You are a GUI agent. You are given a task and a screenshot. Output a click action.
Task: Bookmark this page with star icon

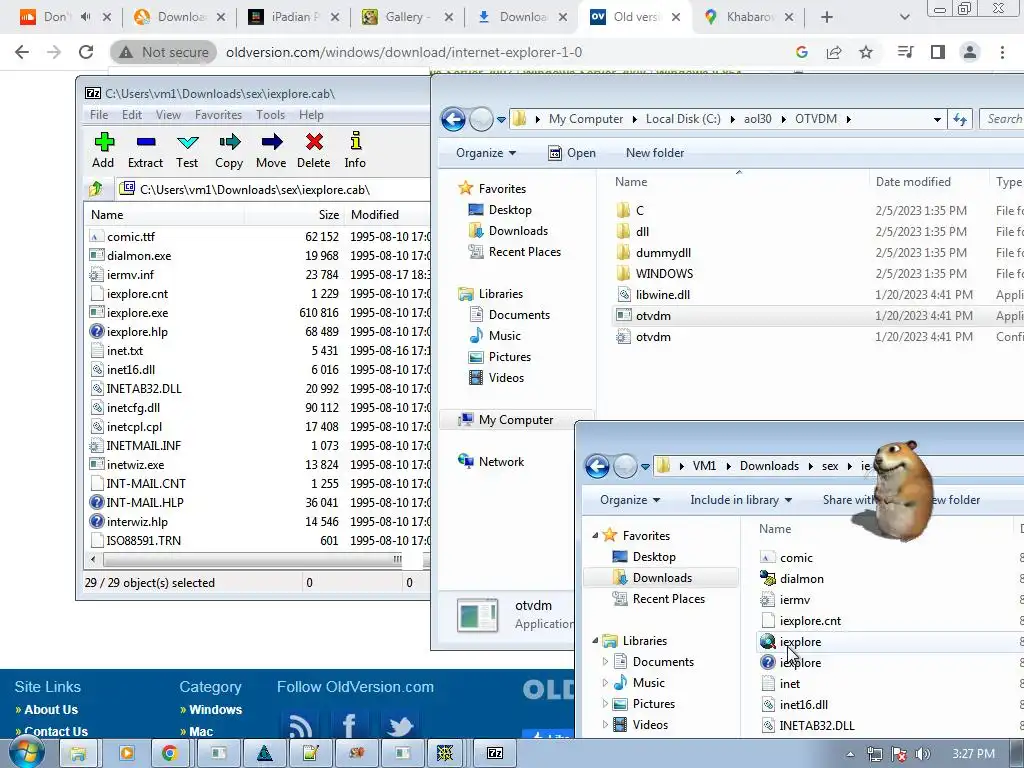[866, 52]
